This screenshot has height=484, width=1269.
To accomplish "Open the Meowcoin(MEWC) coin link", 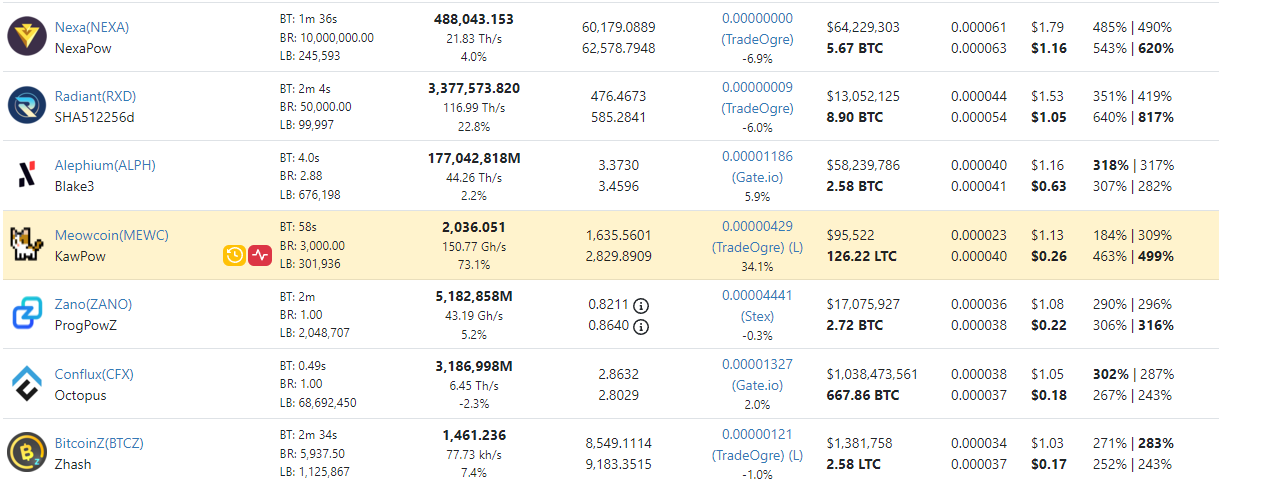I will 112,235.
